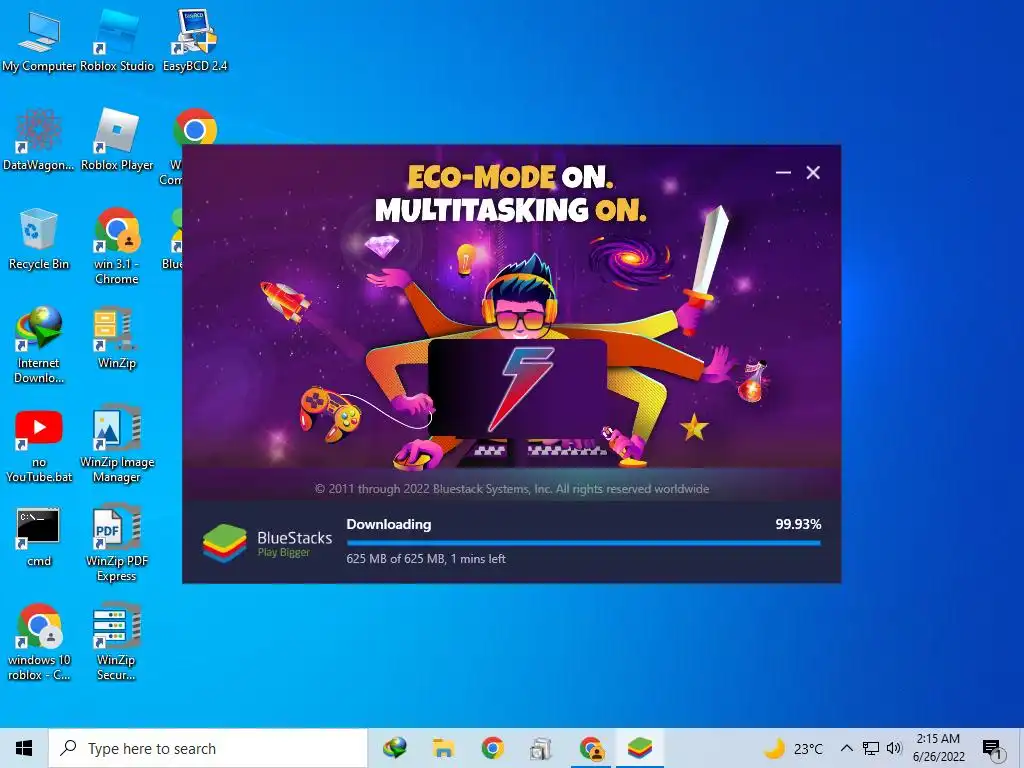Open network status tray icon

coord(871,748)
